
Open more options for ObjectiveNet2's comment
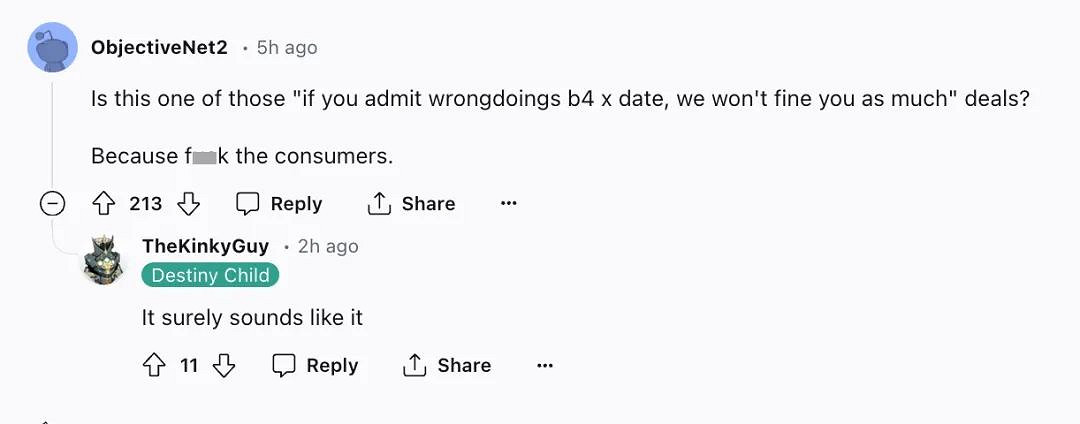pyautogui.click(x=509, y=204)
